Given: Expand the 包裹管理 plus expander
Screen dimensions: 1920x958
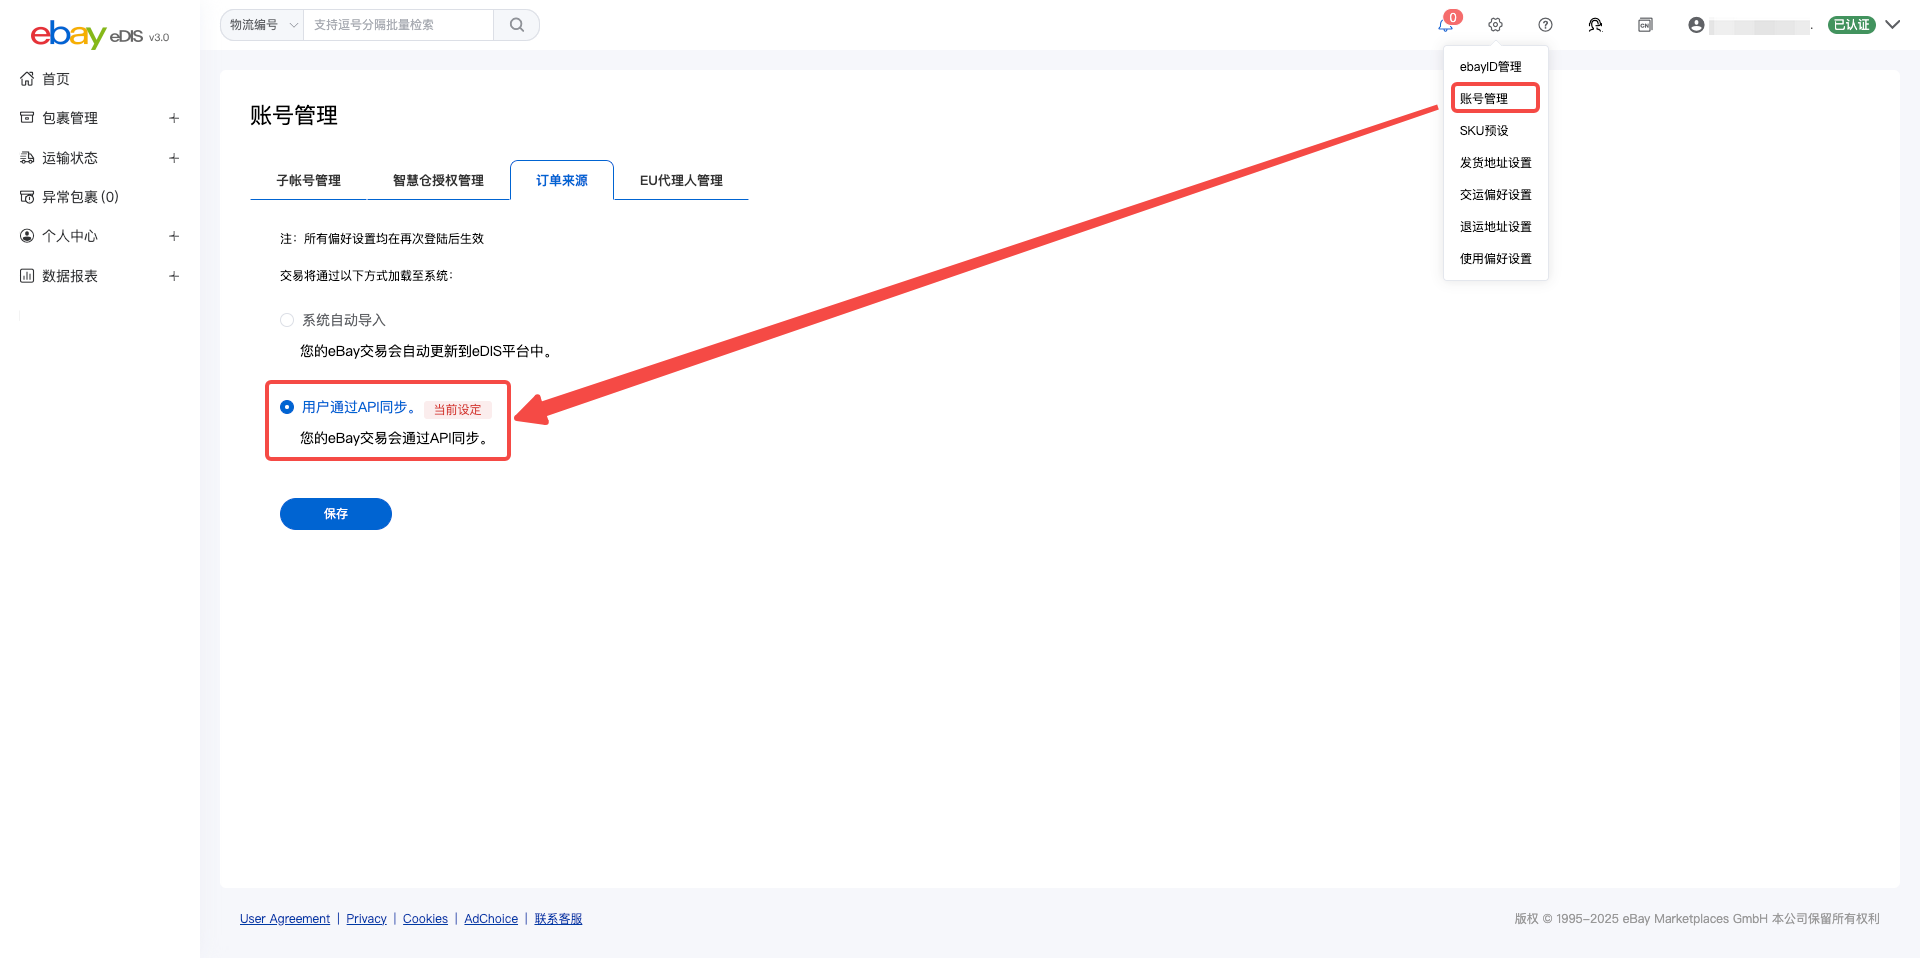Looking at the screenshot, I should 174,118.
